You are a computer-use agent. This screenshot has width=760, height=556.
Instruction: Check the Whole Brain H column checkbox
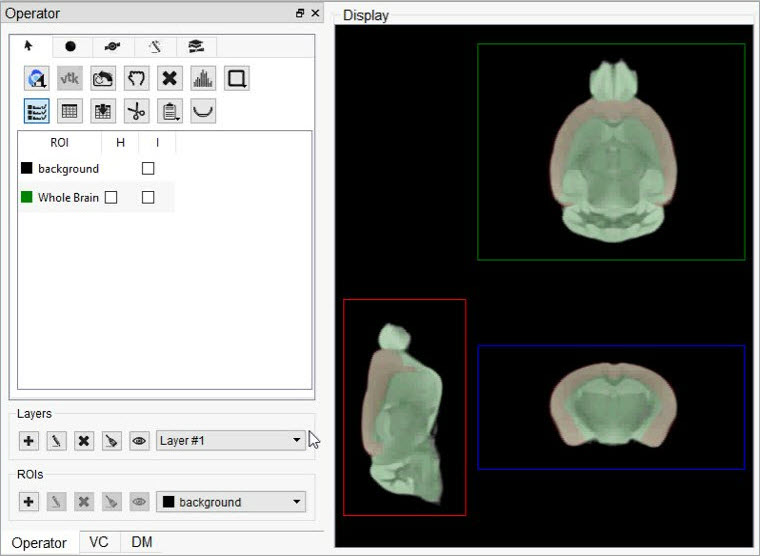[111, 198]
